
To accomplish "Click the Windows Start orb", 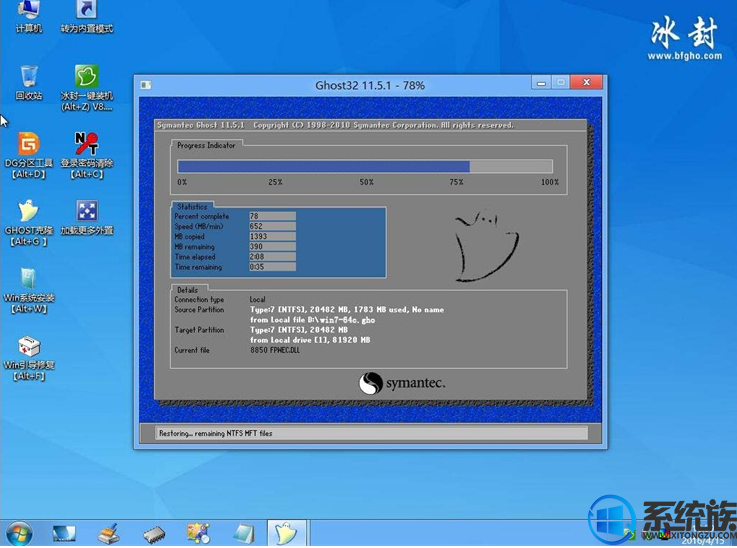I will (x=19, y=534).
